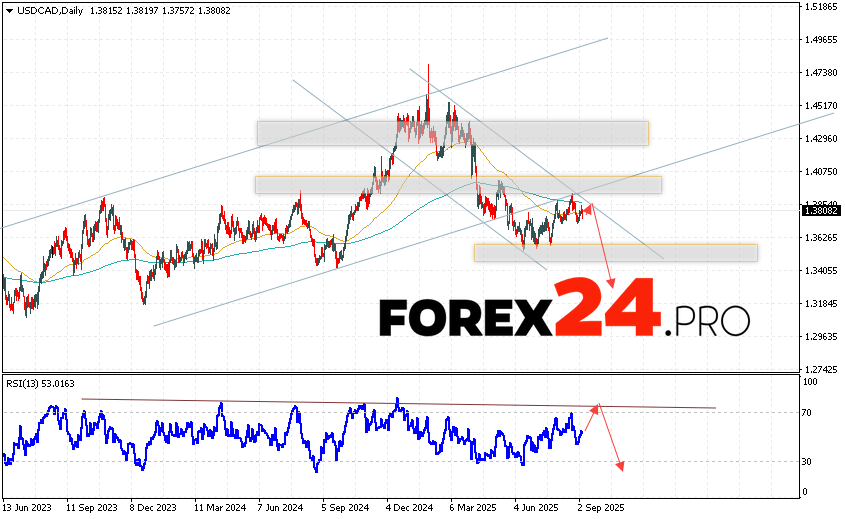Select the top gray resistance zone rectangle

452,133
